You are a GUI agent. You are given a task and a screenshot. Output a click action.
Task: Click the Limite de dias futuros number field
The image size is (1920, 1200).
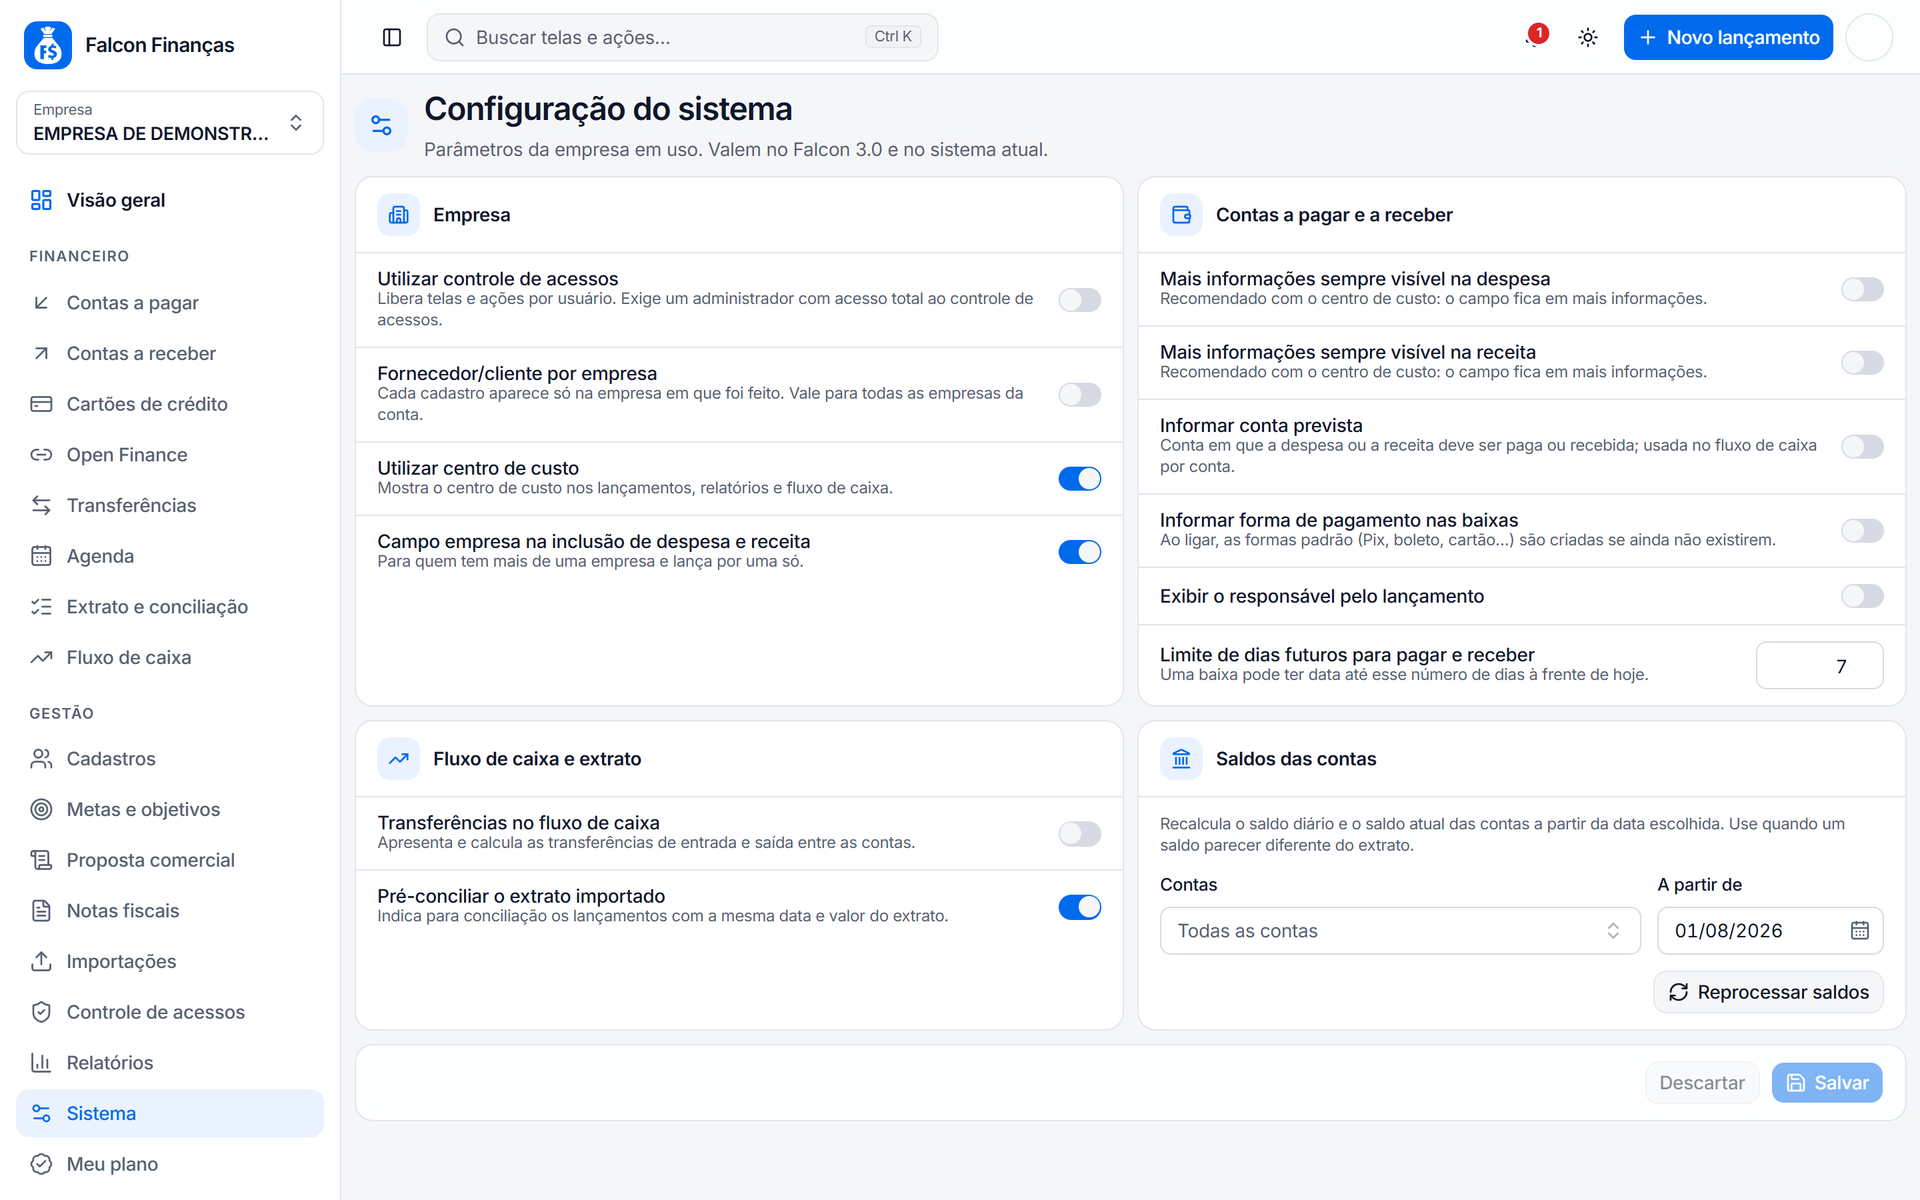[1819, 666]
